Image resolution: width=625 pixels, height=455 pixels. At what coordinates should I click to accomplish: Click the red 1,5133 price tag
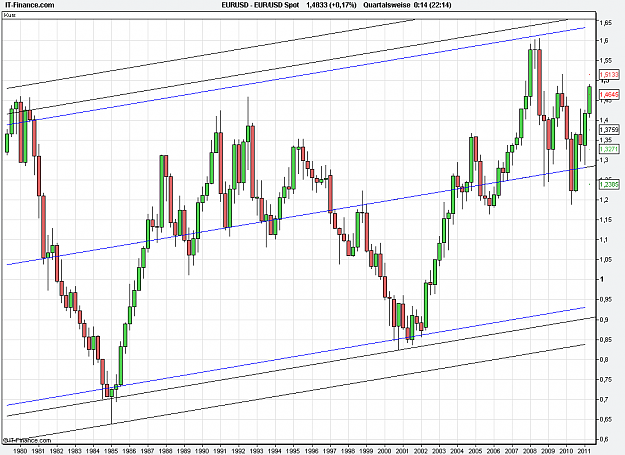pyautogui.click(x=609, y=75)
